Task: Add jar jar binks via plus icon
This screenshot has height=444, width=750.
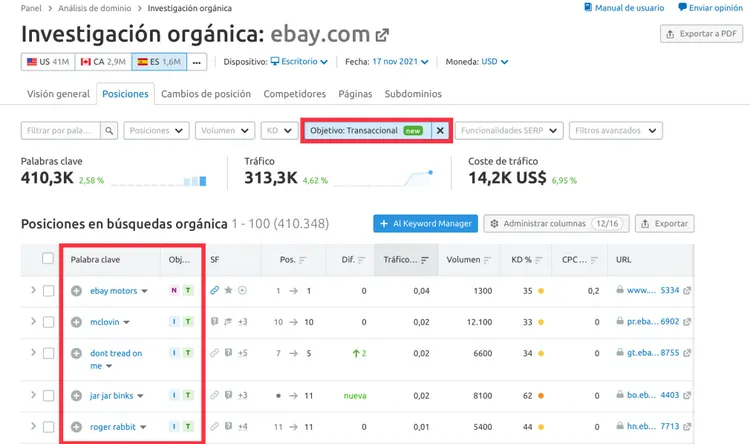Action: (x=77, y=396)
